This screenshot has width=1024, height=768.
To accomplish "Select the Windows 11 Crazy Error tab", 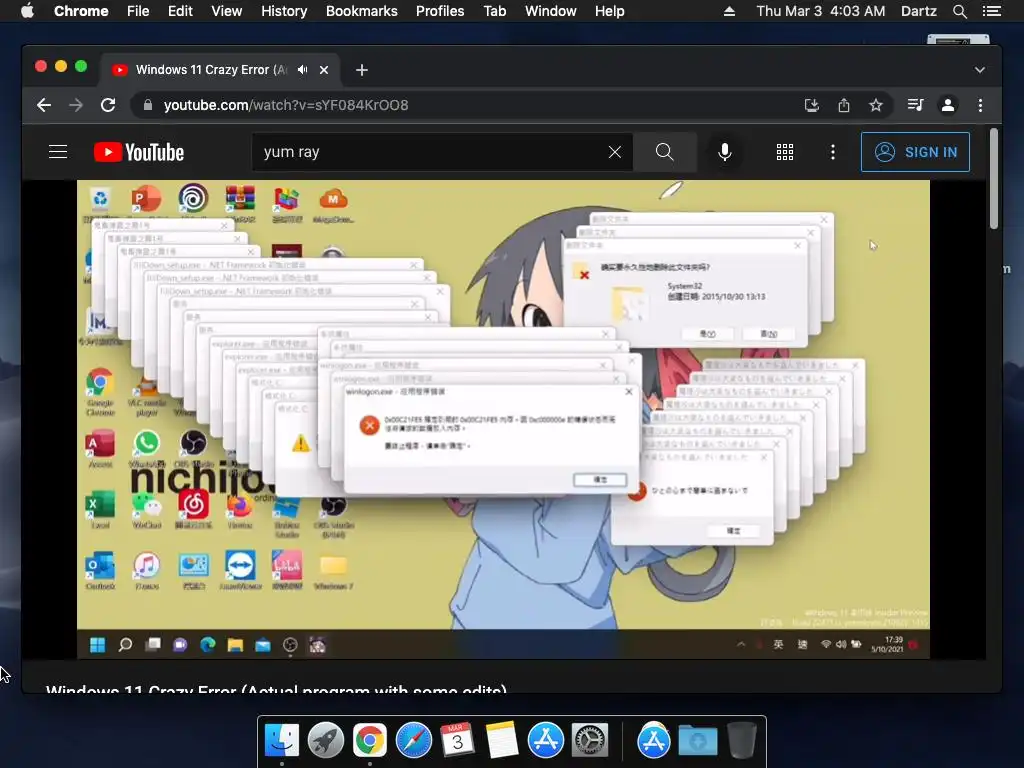I will point(219,70).
